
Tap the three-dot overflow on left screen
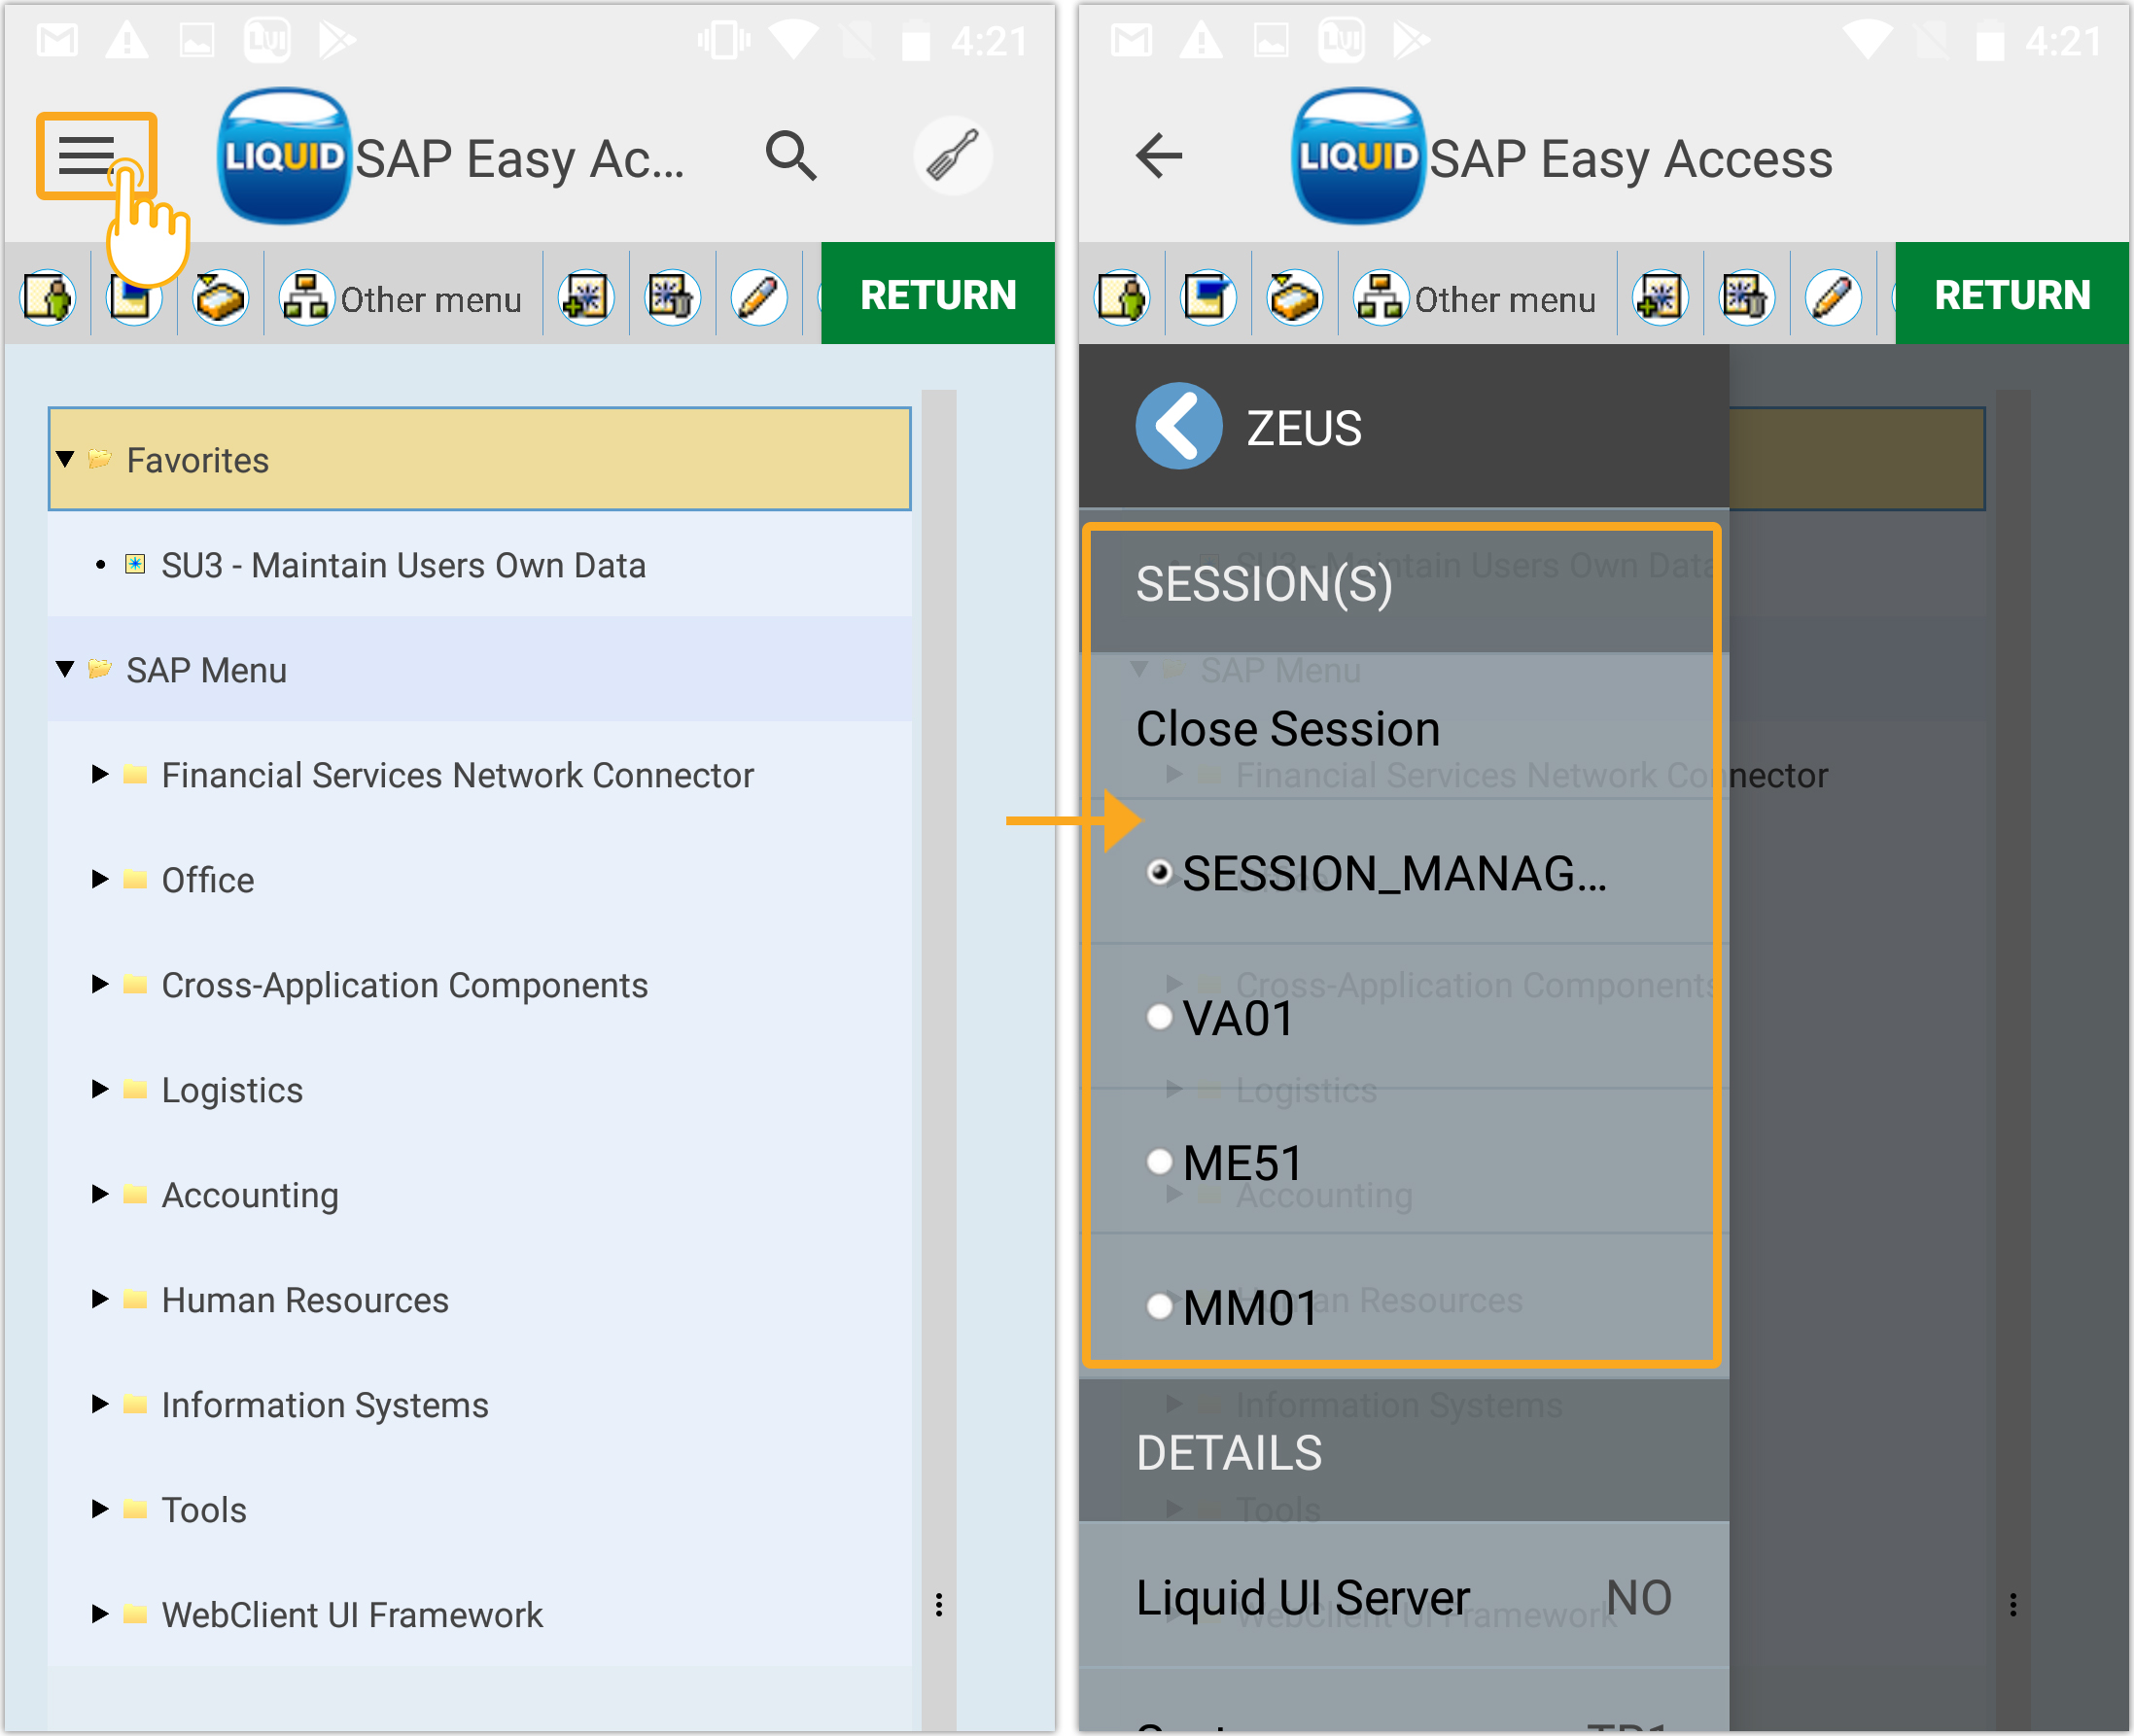point(938,1604)
